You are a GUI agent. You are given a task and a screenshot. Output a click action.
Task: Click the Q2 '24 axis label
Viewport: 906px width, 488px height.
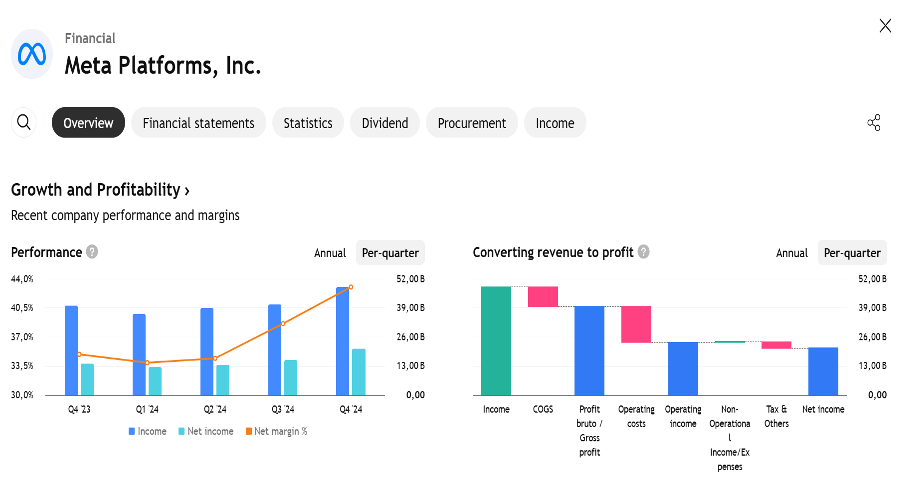click(x=215, y=409)
